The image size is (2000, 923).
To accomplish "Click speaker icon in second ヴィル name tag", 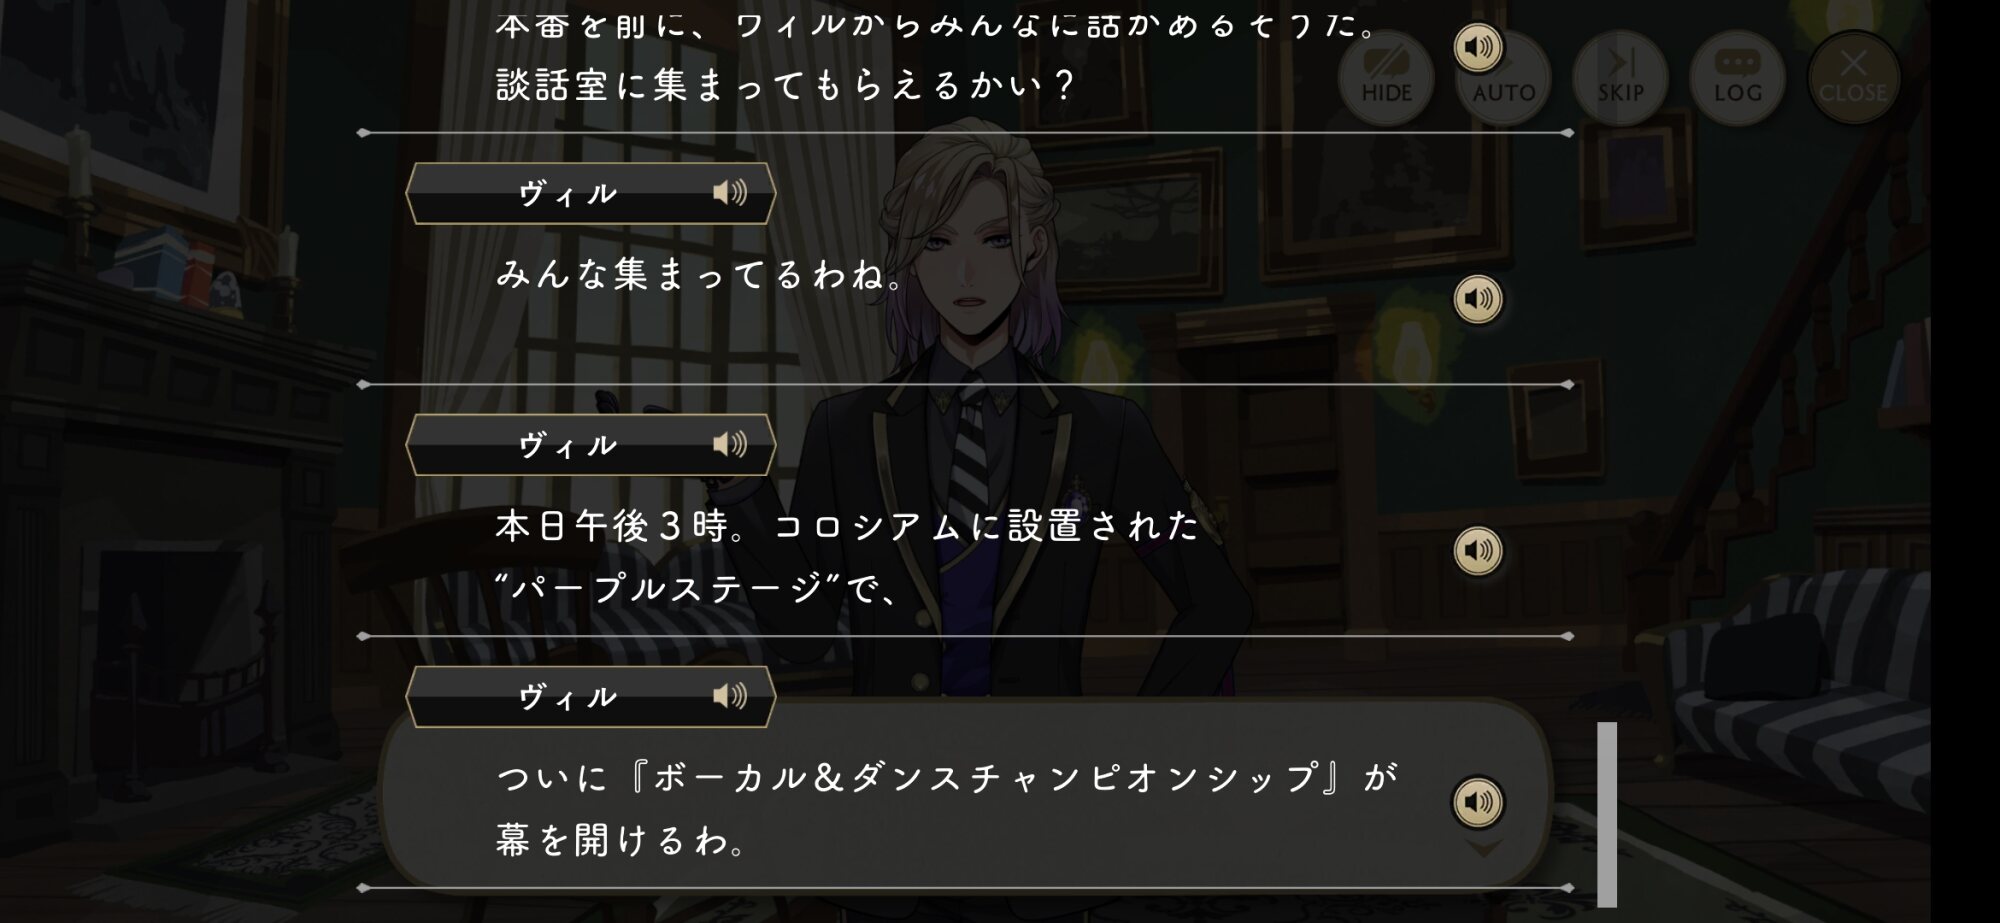I will tap(730, 444).
